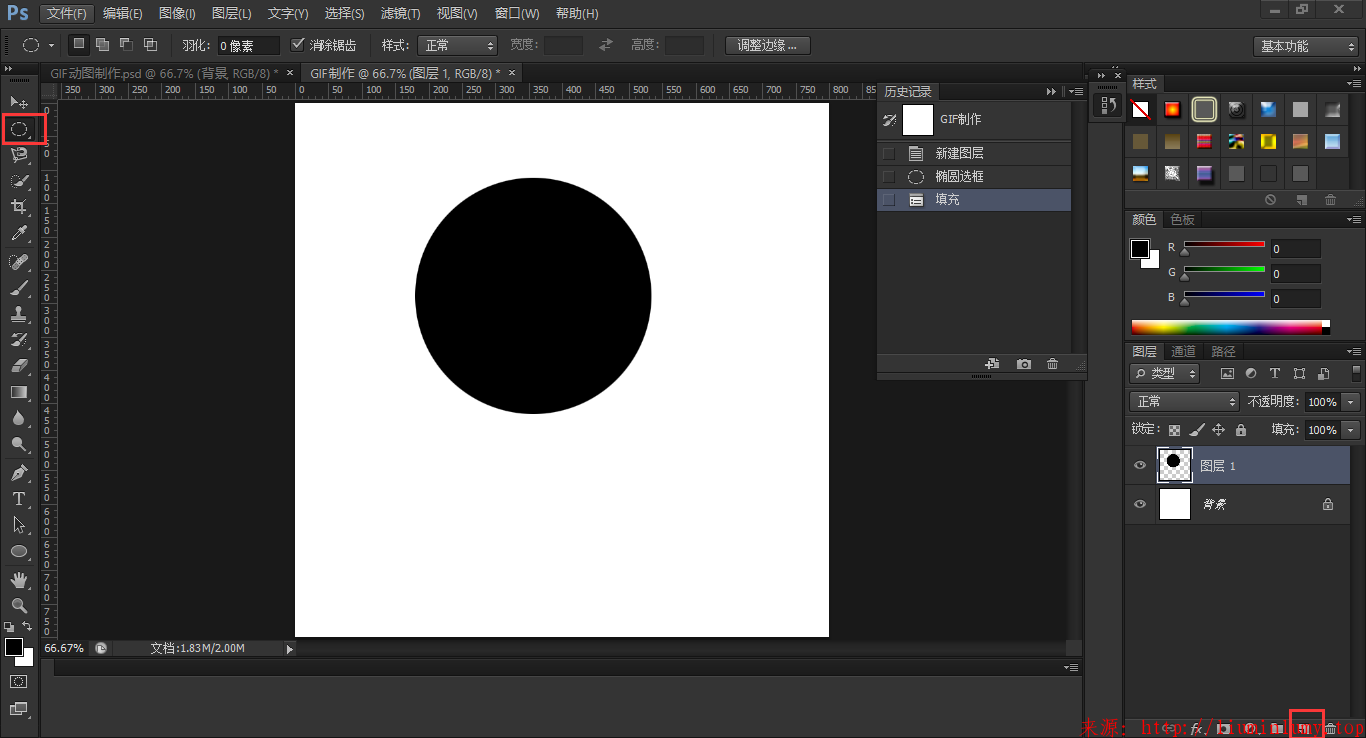The image size is (1366, 738).
Task: Click the 调整边缘 button
Action: click(x=768, y=45)
